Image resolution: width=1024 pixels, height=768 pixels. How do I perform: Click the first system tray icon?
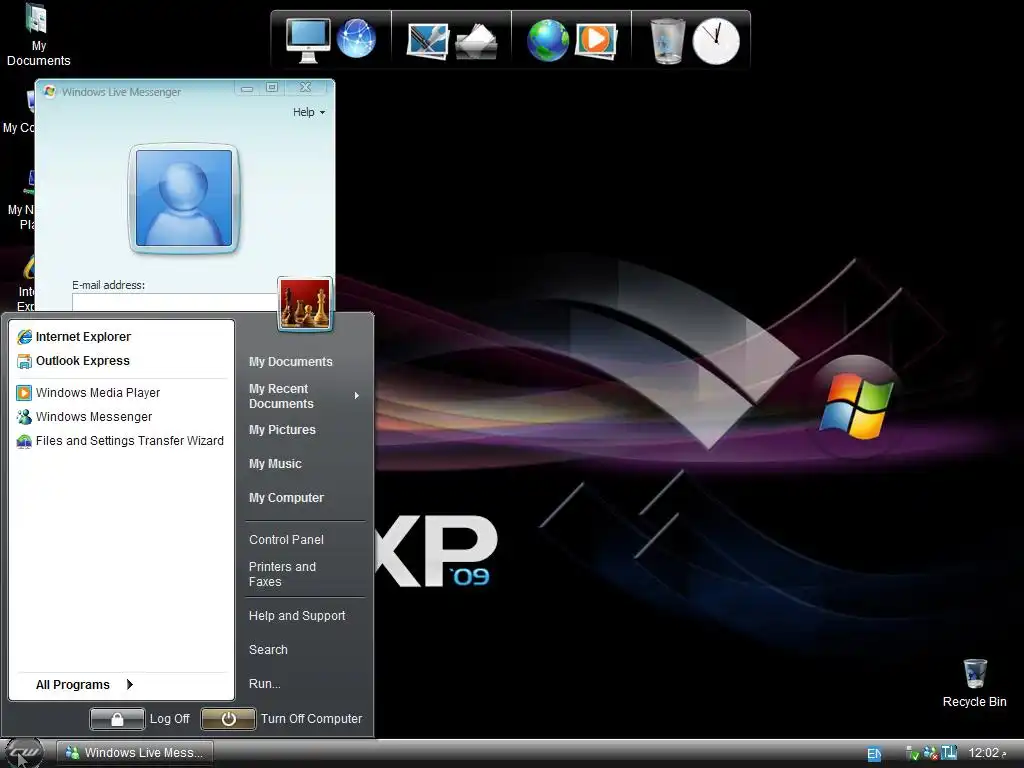pos(912,754)
